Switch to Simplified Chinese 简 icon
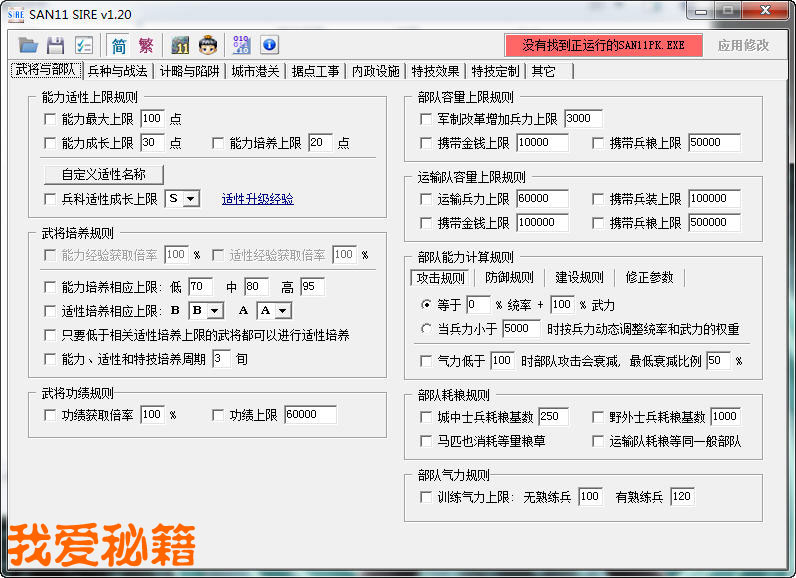This screenshot has width=796, height=578. (x=119, y=45)
